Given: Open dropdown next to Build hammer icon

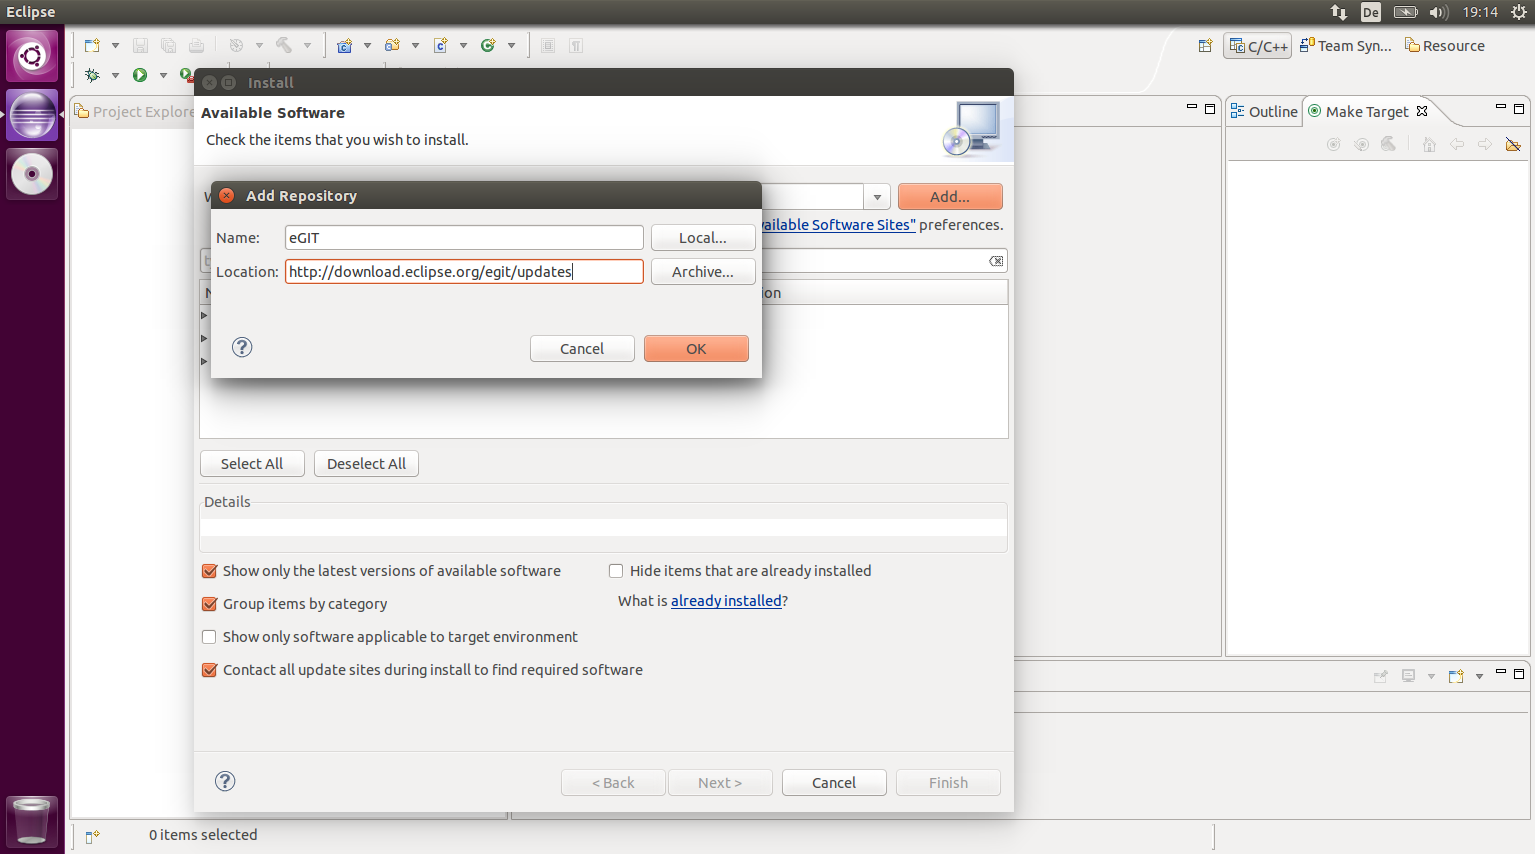Looking at the screenshot, I should pos(307,45).
